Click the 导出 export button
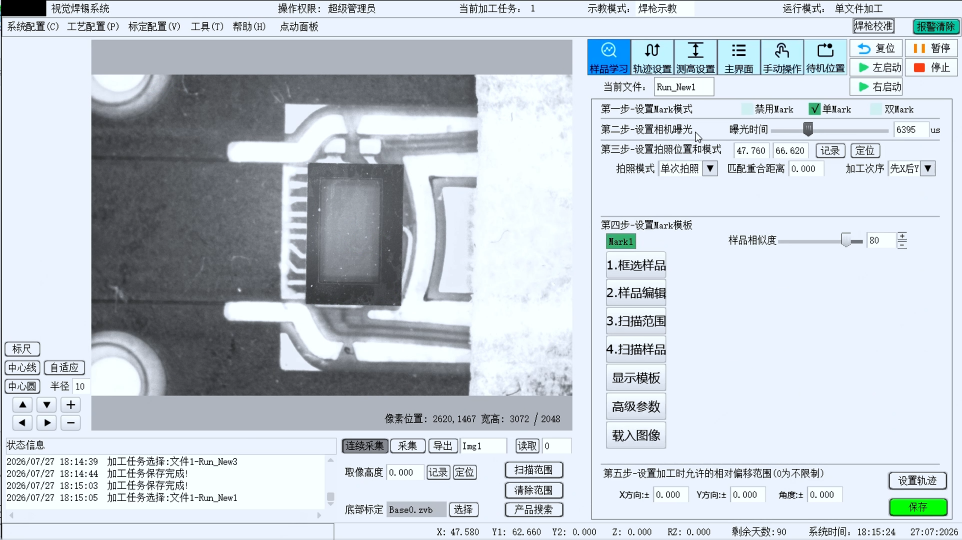The image size is (962, 540). [442, 446]
